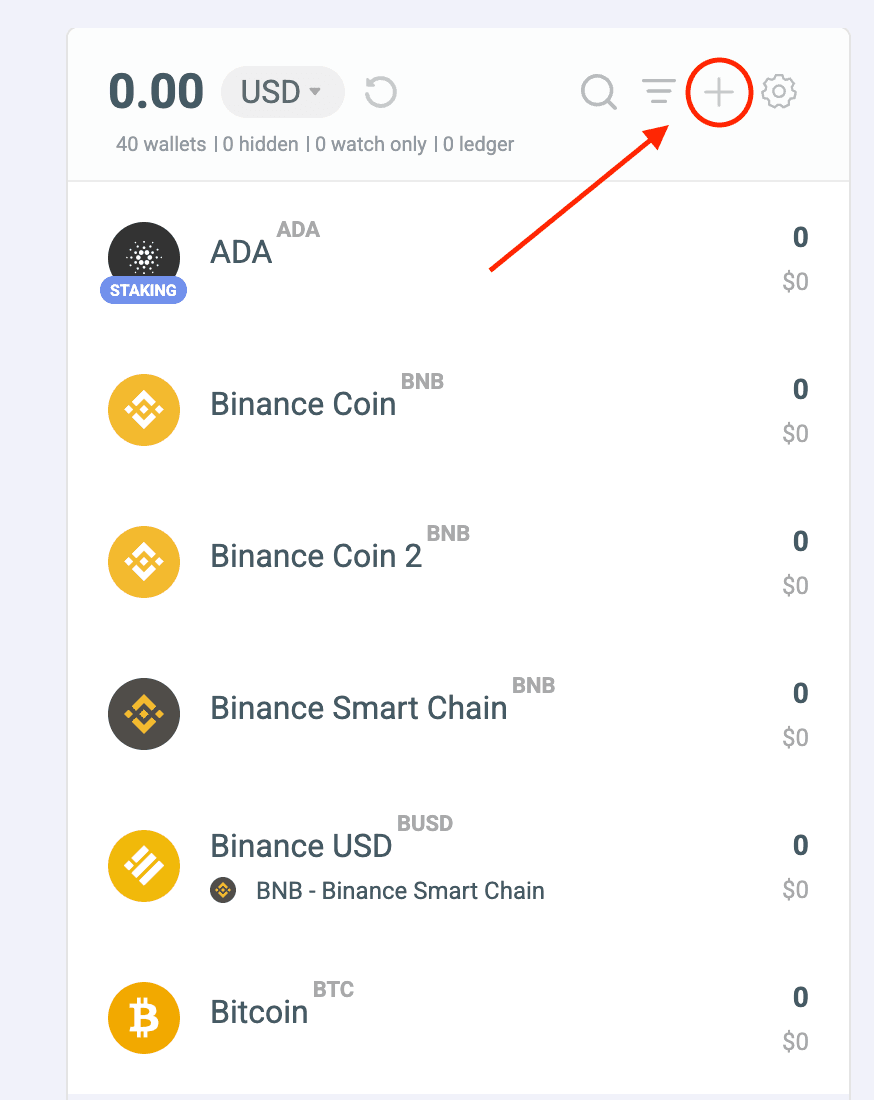Select the Binance Coin 2 wallet
Image resolution: width=874 pixels, height=1100 pixels.
pos(458,562)
